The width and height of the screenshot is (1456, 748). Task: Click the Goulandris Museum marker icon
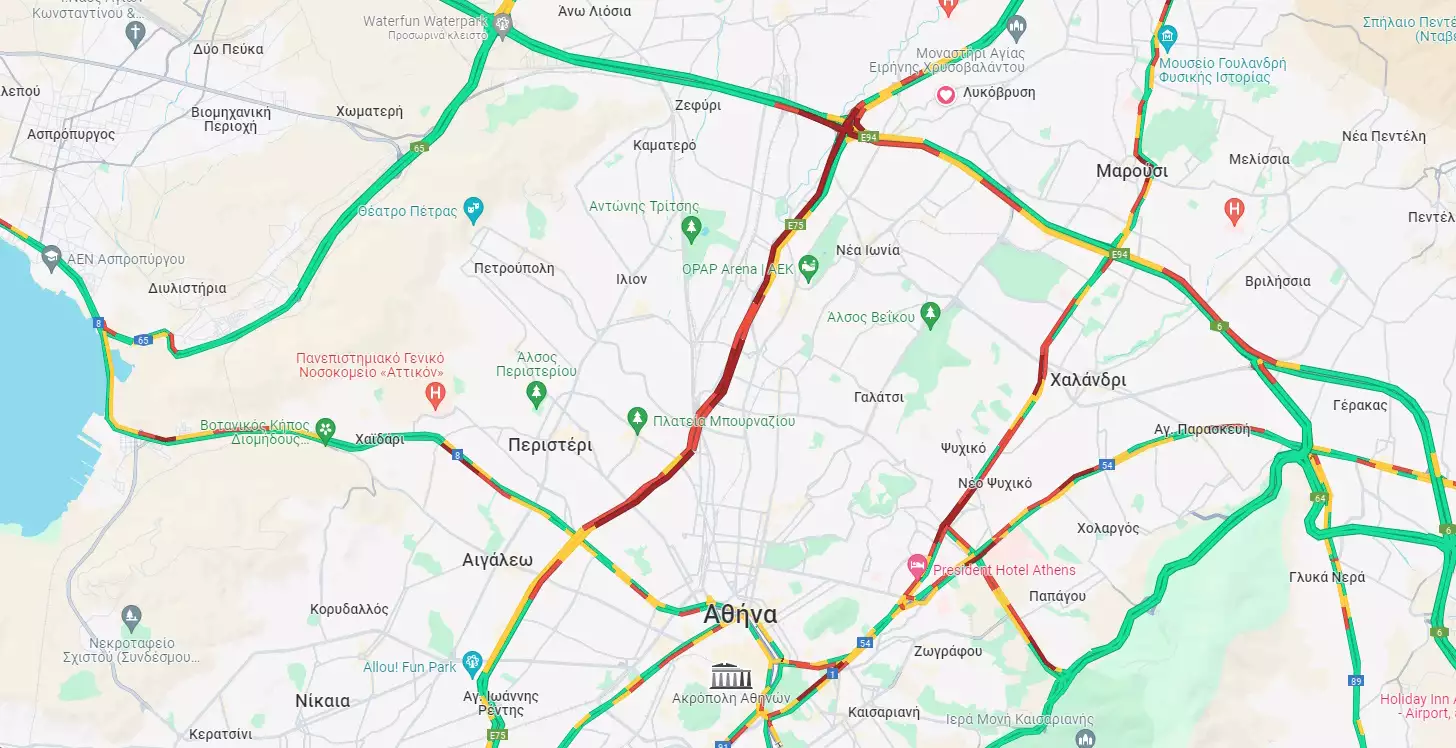[1166, 38]
